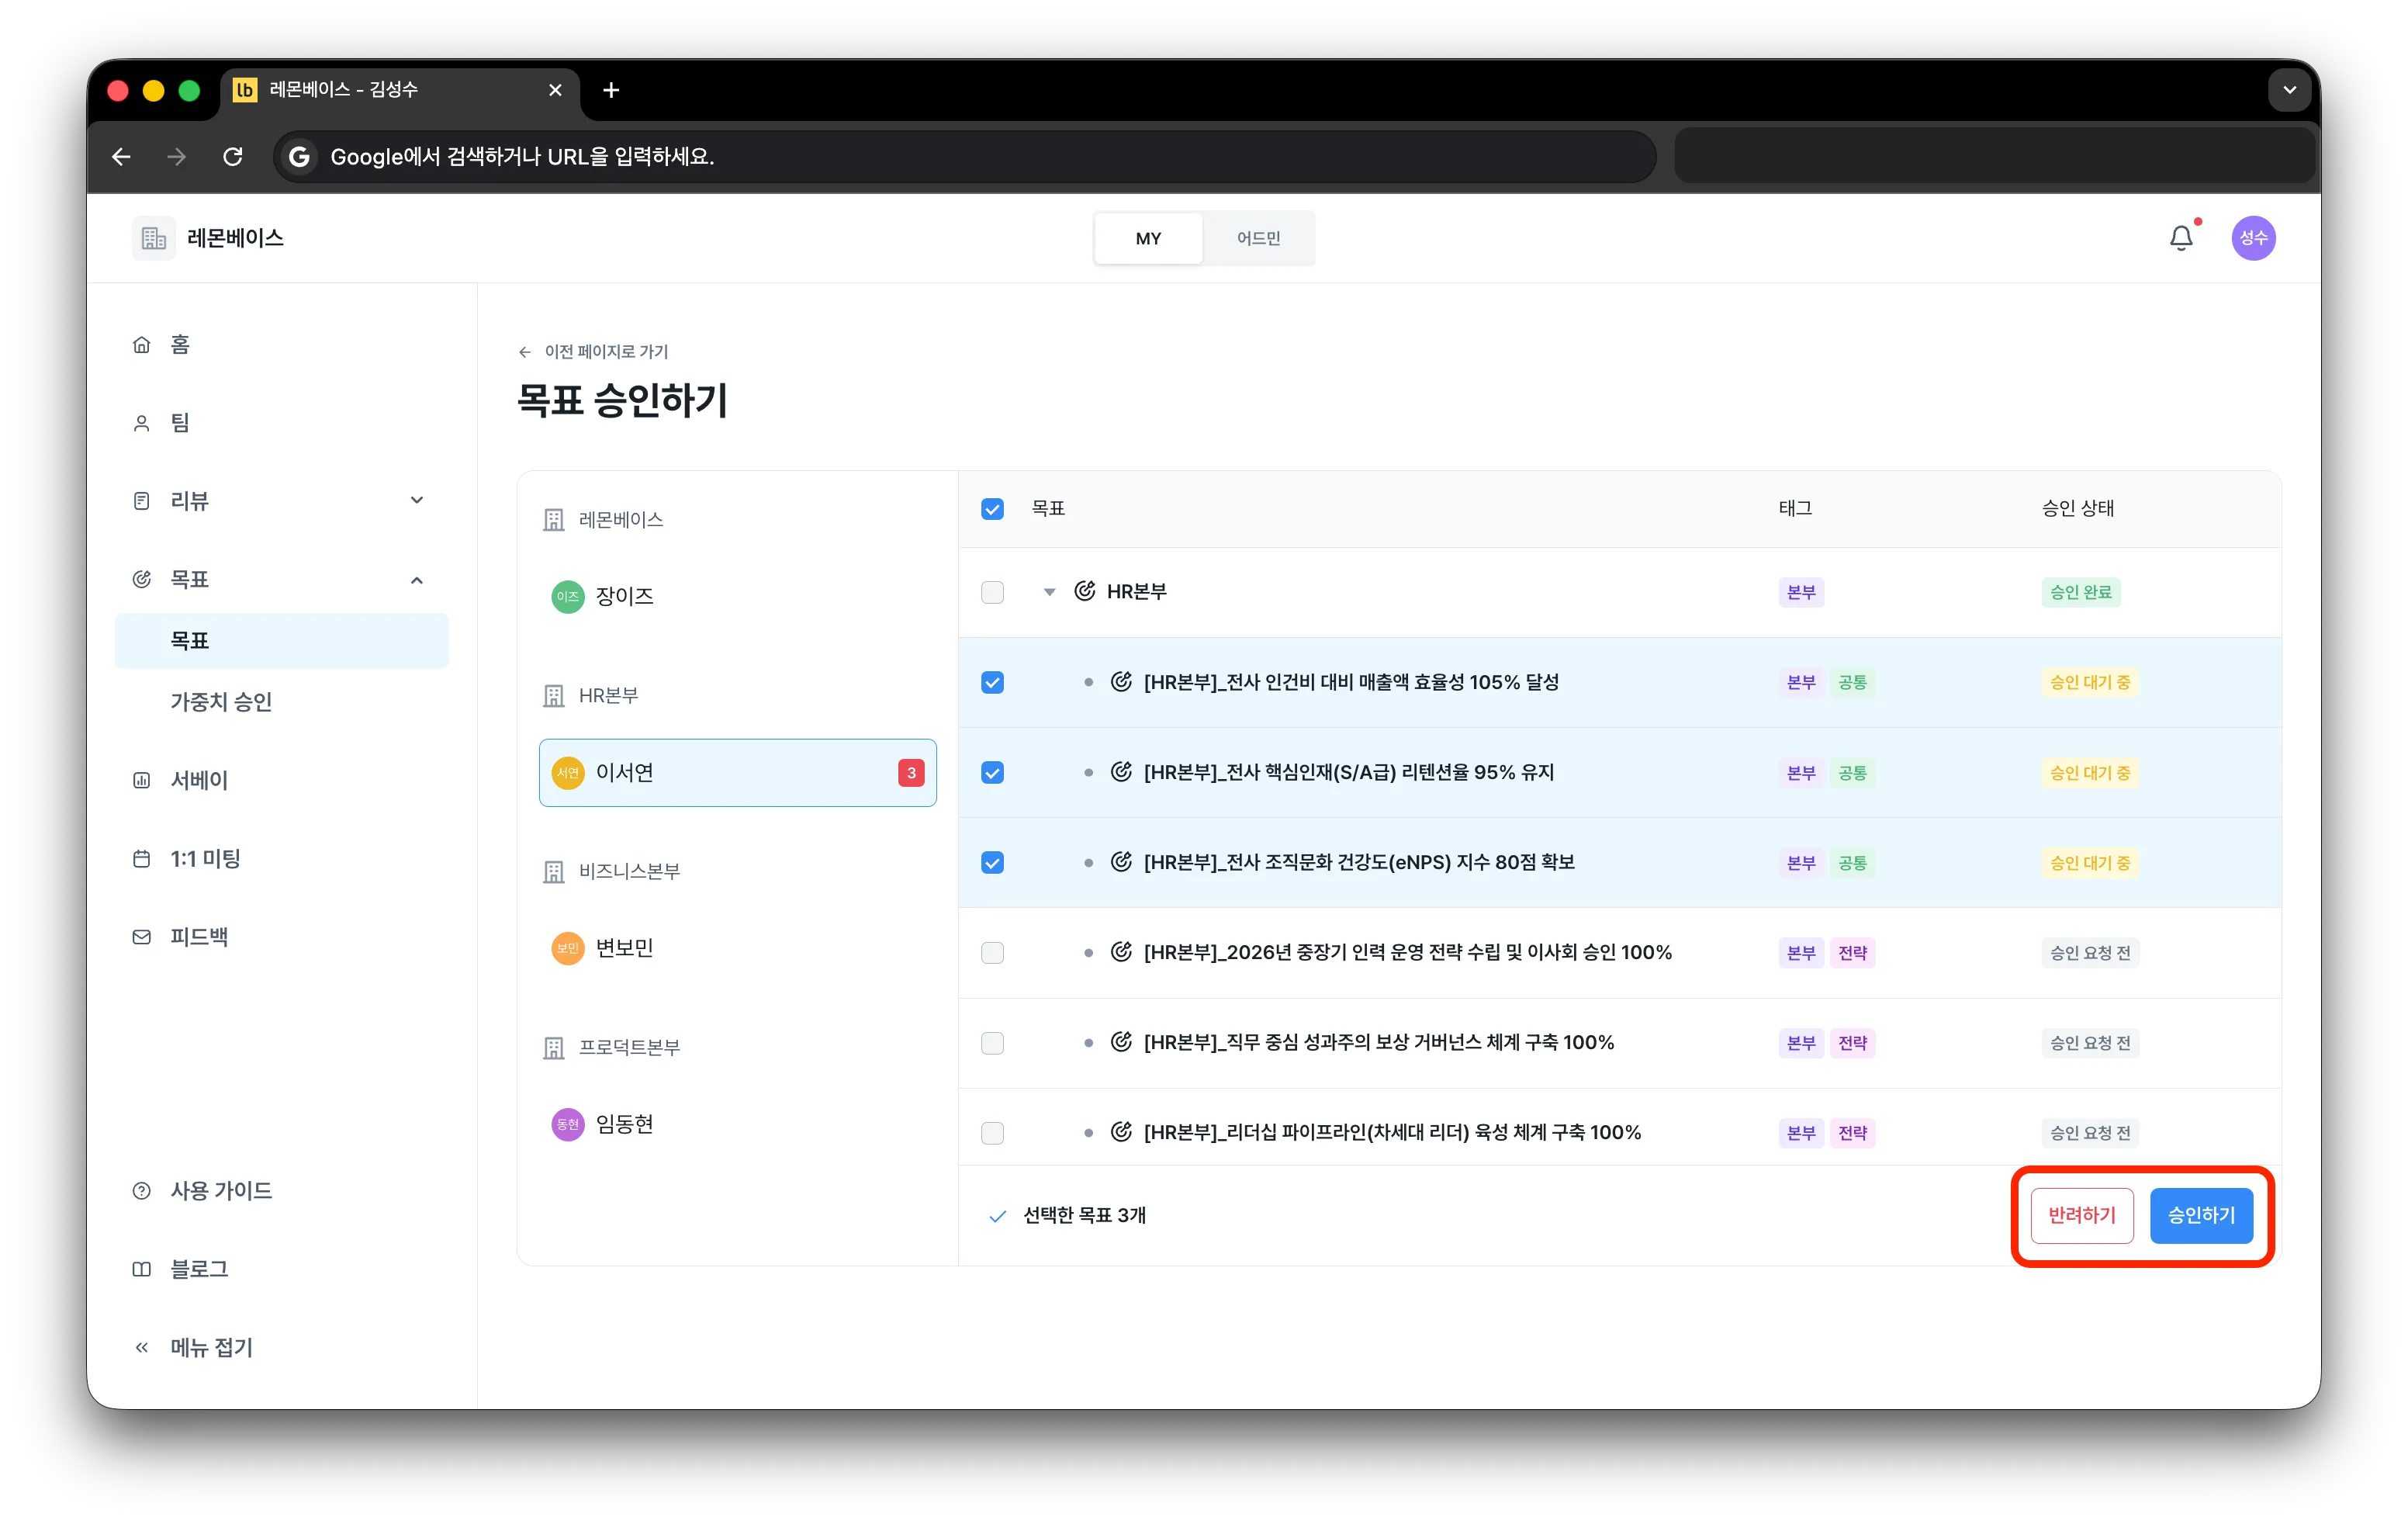Open the 목표 submenu item
The width and height of the screenshot is (2408, 1524).
pos(282,640)
